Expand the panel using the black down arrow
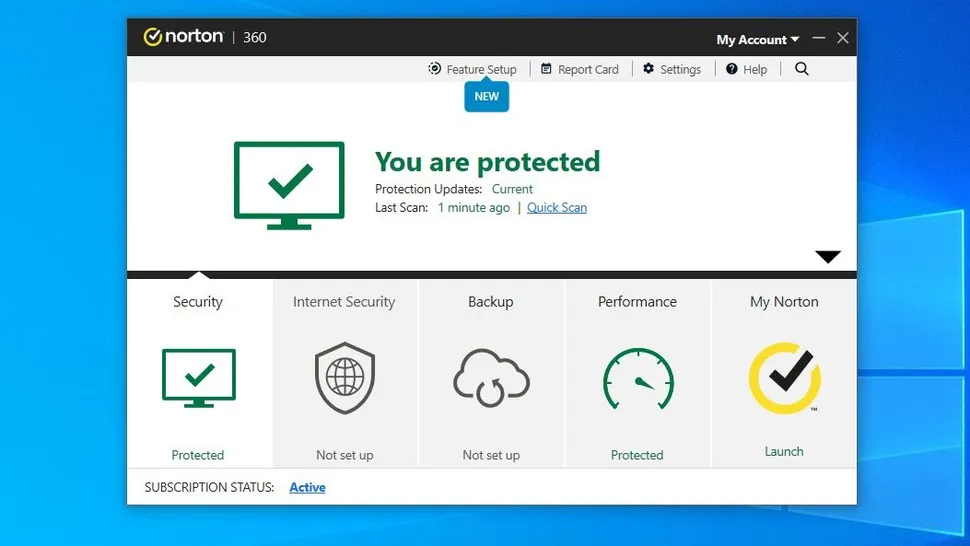This screenshot has height=546, width=970. click(828, 257)
